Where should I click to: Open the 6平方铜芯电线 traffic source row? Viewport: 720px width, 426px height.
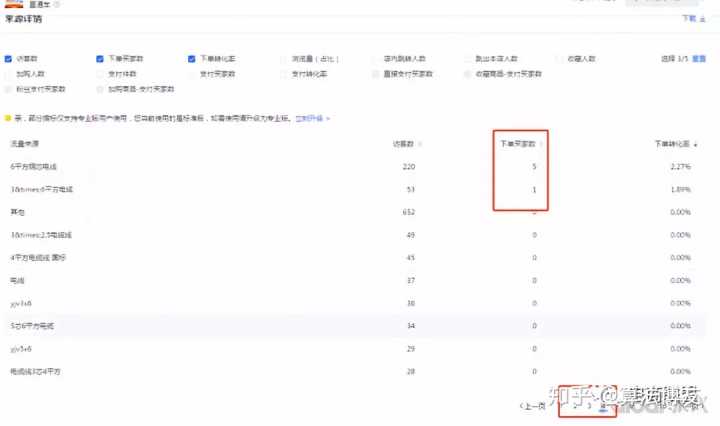34,166
